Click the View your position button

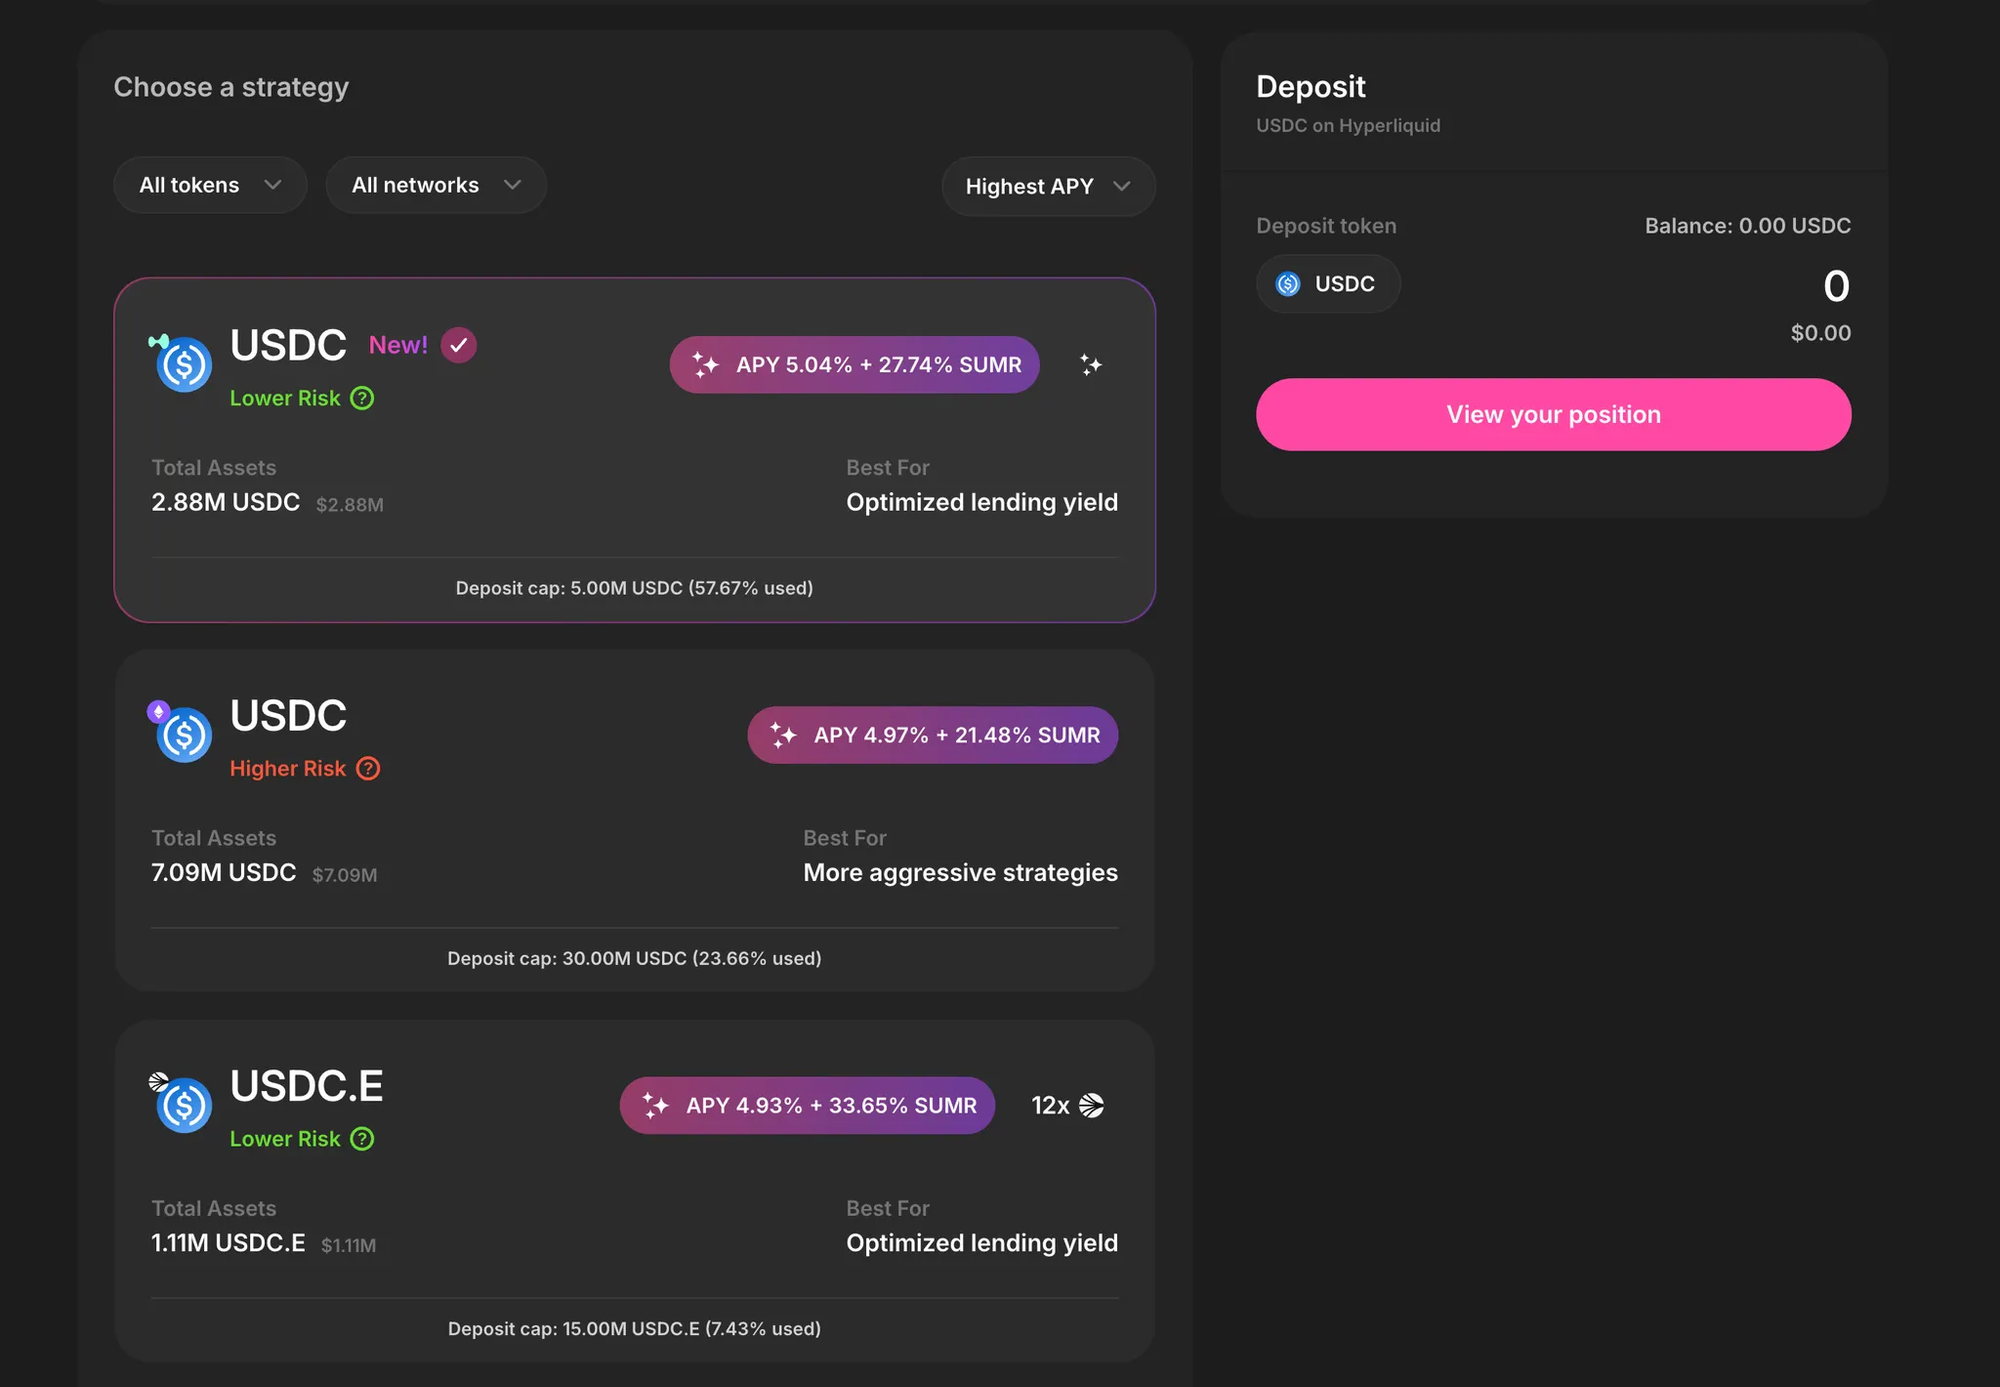(1553, 414)
